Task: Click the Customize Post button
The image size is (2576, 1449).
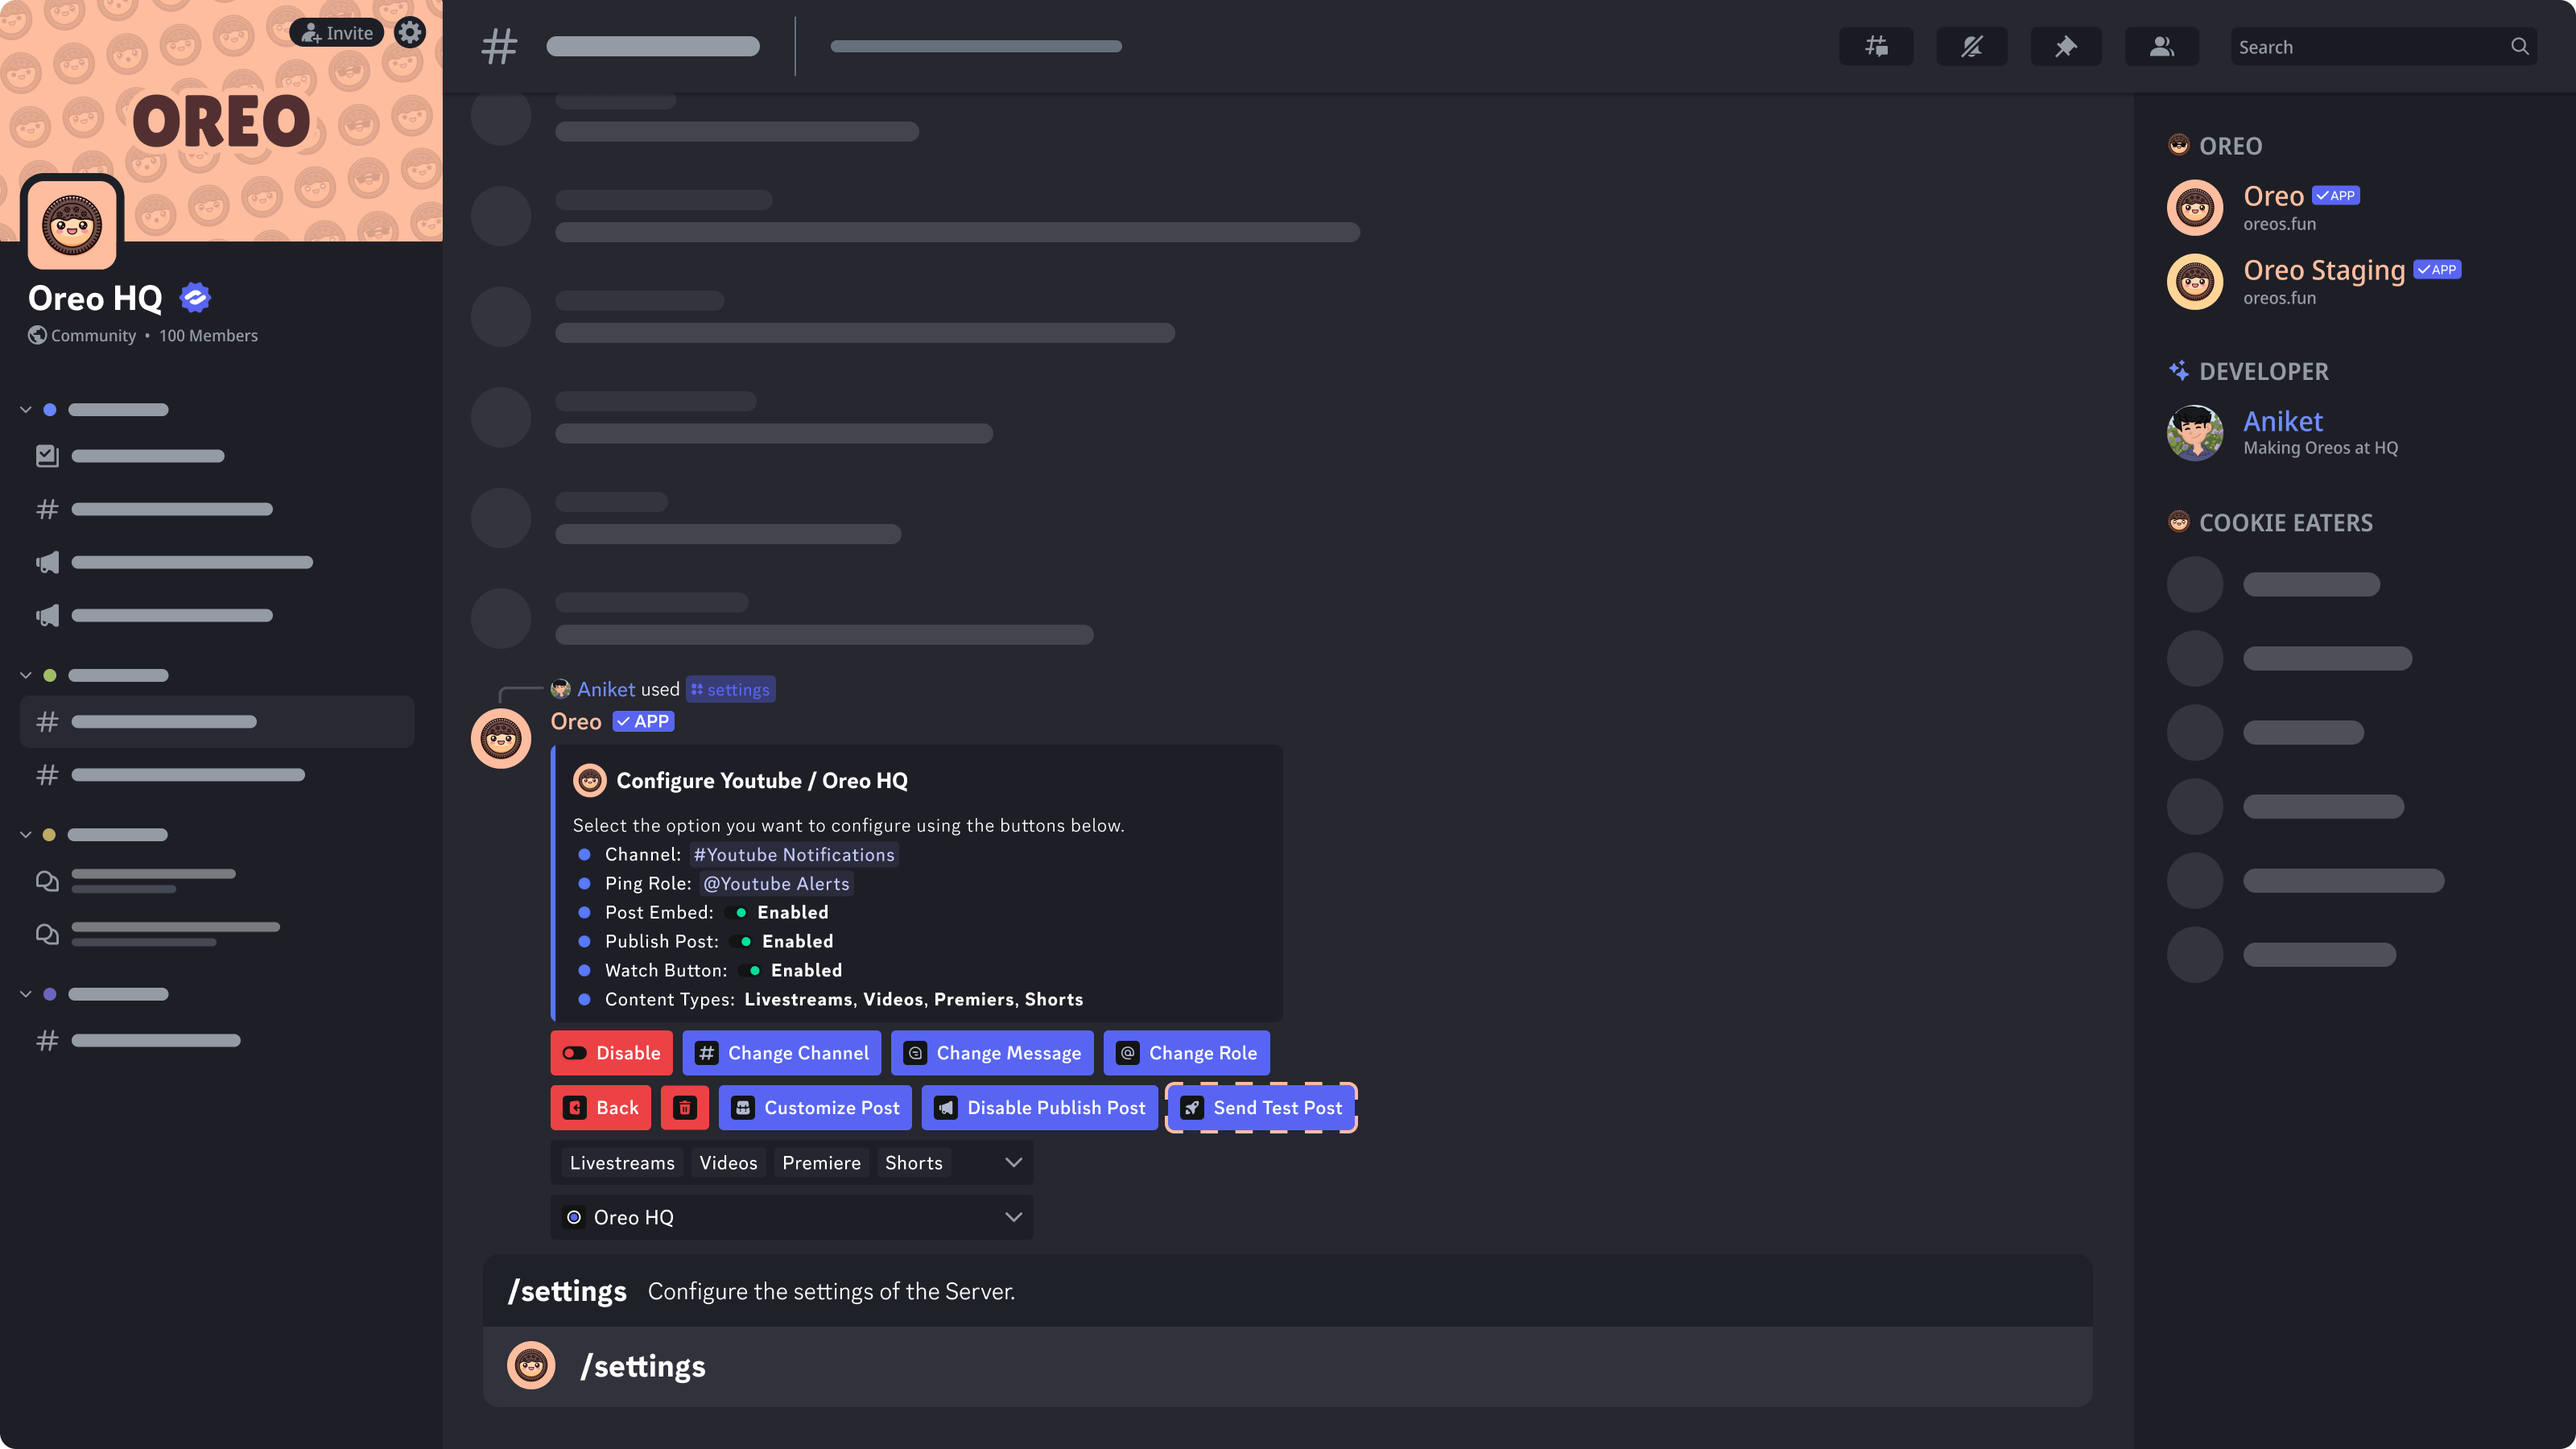Action: (815, 1107)
